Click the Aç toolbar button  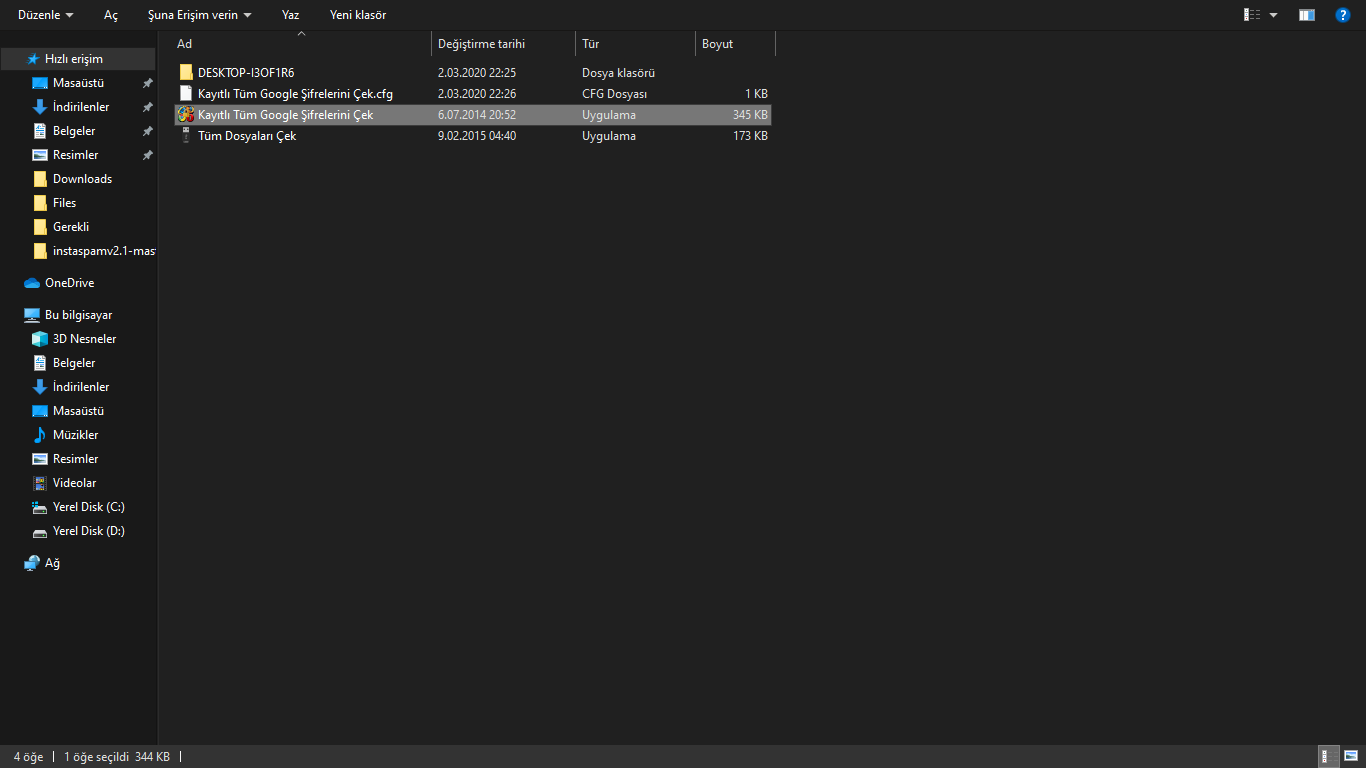coord(111,15)
